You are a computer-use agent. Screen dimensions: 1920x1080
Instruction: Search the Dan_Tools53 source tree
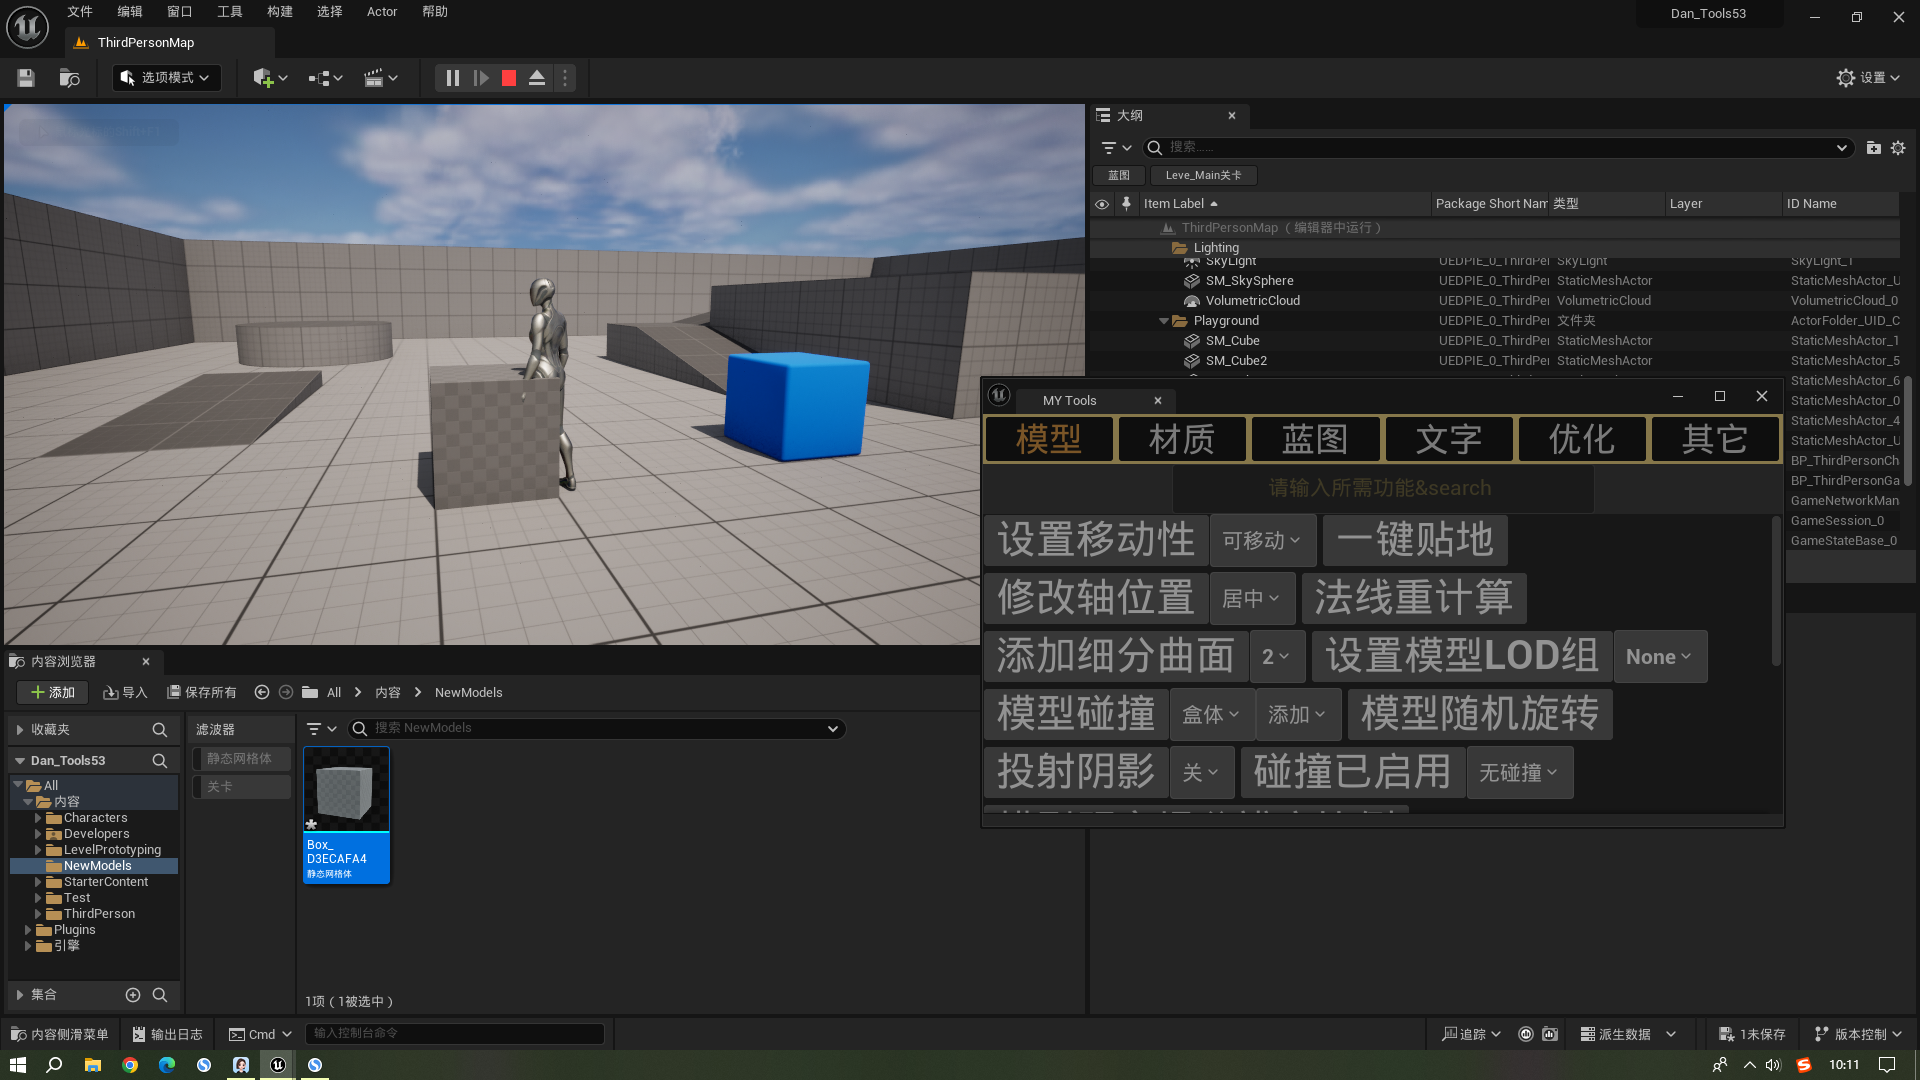click(159, 761)
